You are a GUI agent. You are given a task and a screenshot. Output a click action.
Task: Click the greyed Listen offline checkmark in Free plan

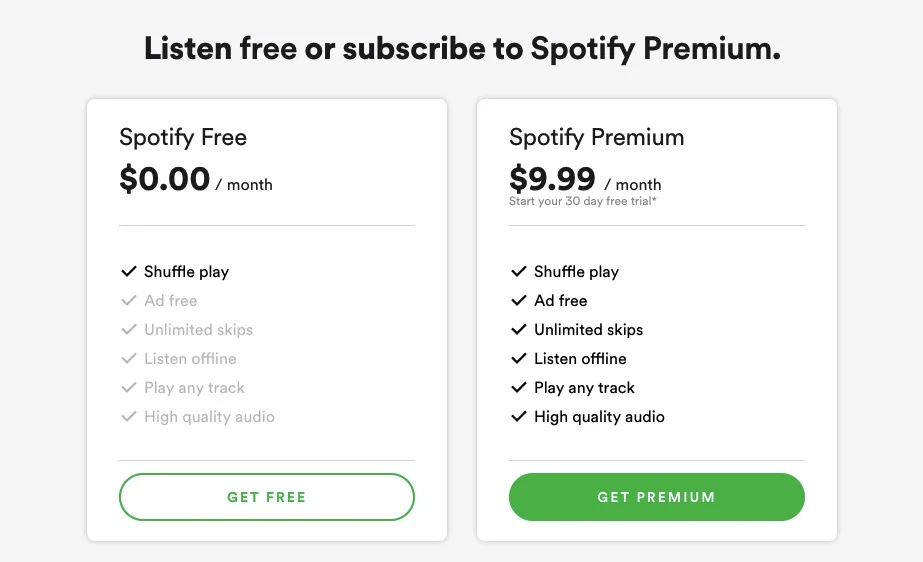tap(128, 358)
